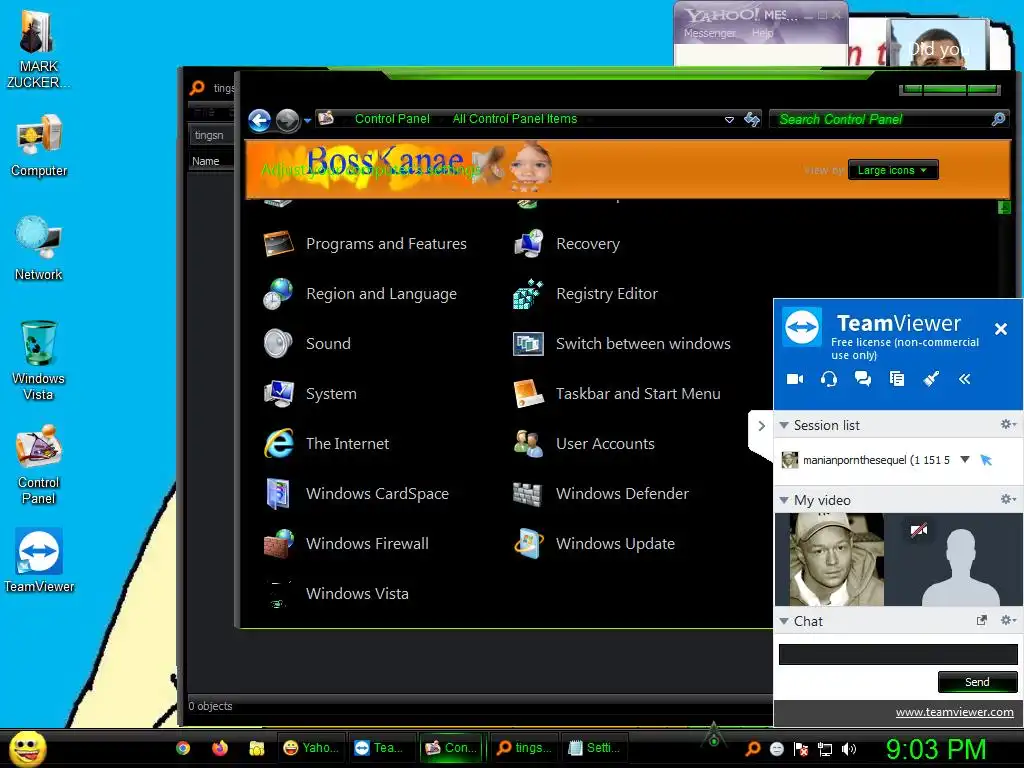Select the Network desktop icon
The width and height of the screenshot is (1024, 768).
click(39, 249)
